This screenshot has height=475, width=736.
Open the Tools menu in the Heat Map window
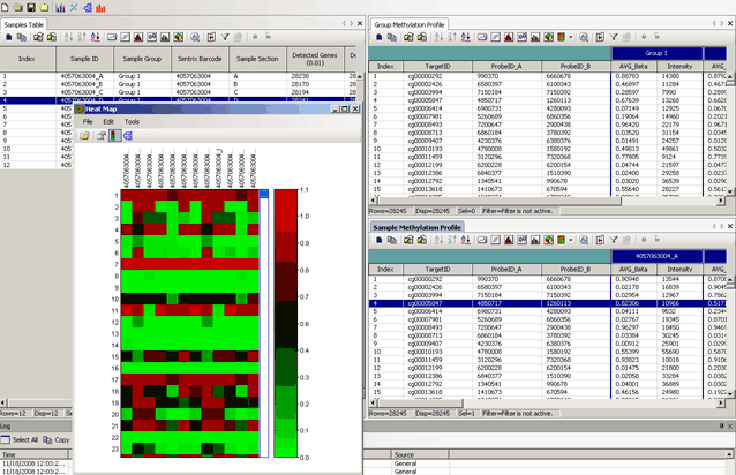(132, 121)
